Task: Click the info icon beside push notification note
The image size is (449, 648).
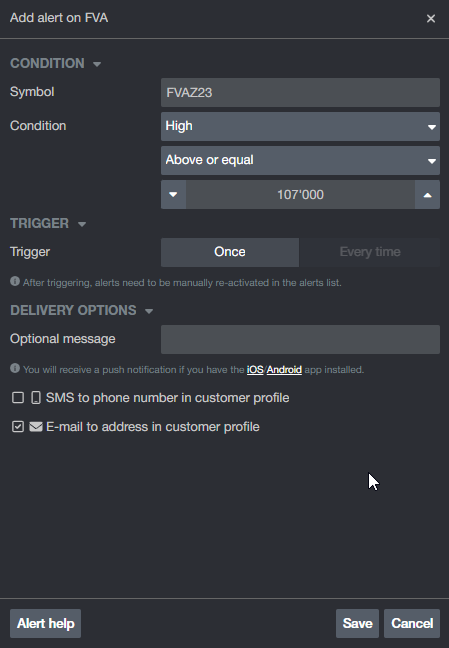Action: (x=15, y=368)
